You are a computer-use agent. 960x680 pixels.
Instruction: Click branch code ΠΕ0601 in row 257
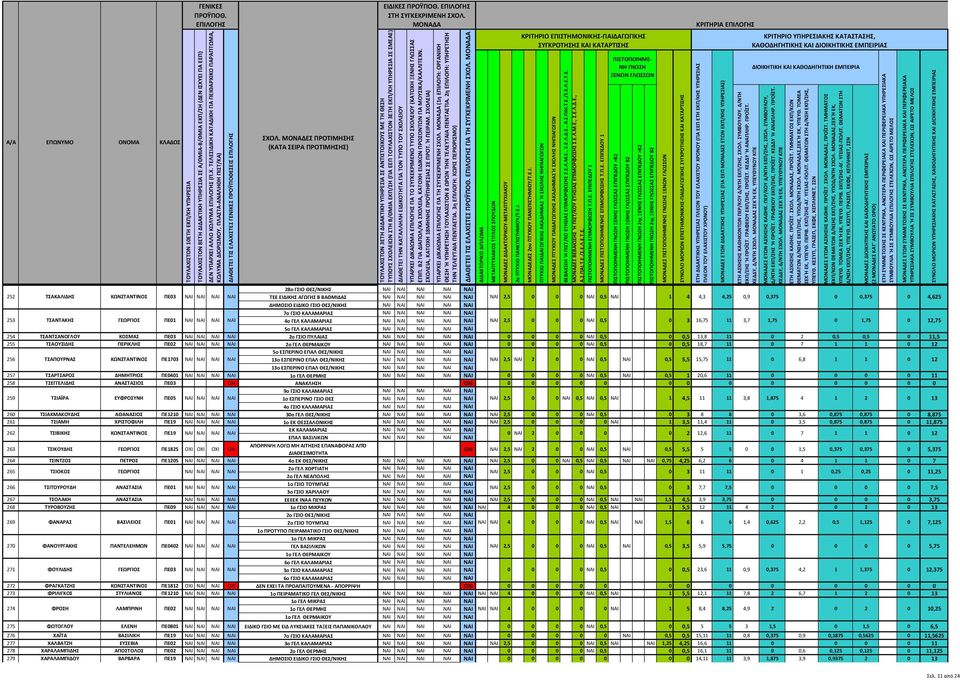coord(170,375)
